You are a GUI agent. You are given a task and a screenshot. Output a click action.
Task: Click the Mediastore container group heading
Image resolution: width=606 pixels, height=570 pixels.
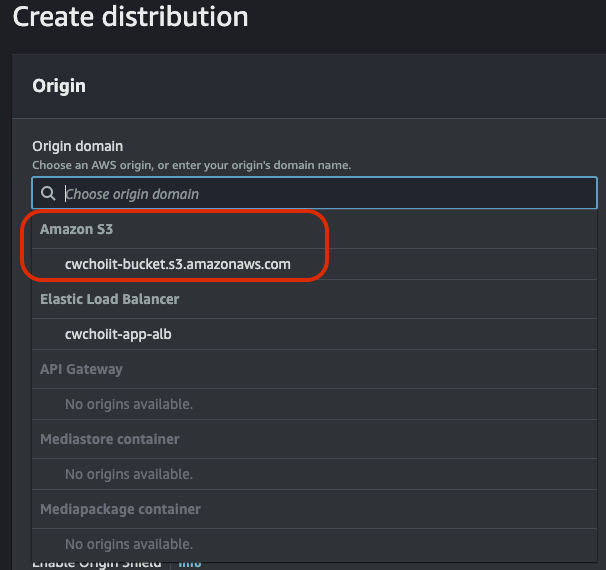pos(110,439)
